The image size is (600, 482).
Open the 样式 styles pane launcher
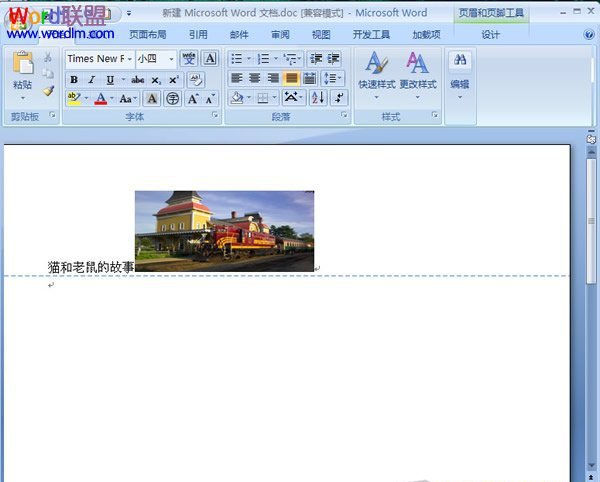tap(435, 114)
